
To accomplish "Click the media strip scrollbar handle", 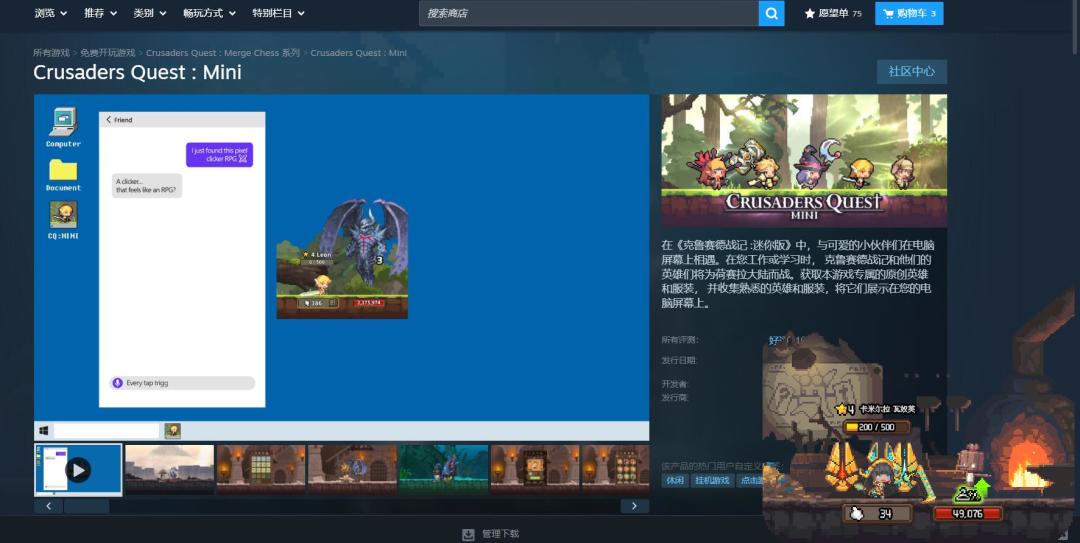I will (86, 506).
